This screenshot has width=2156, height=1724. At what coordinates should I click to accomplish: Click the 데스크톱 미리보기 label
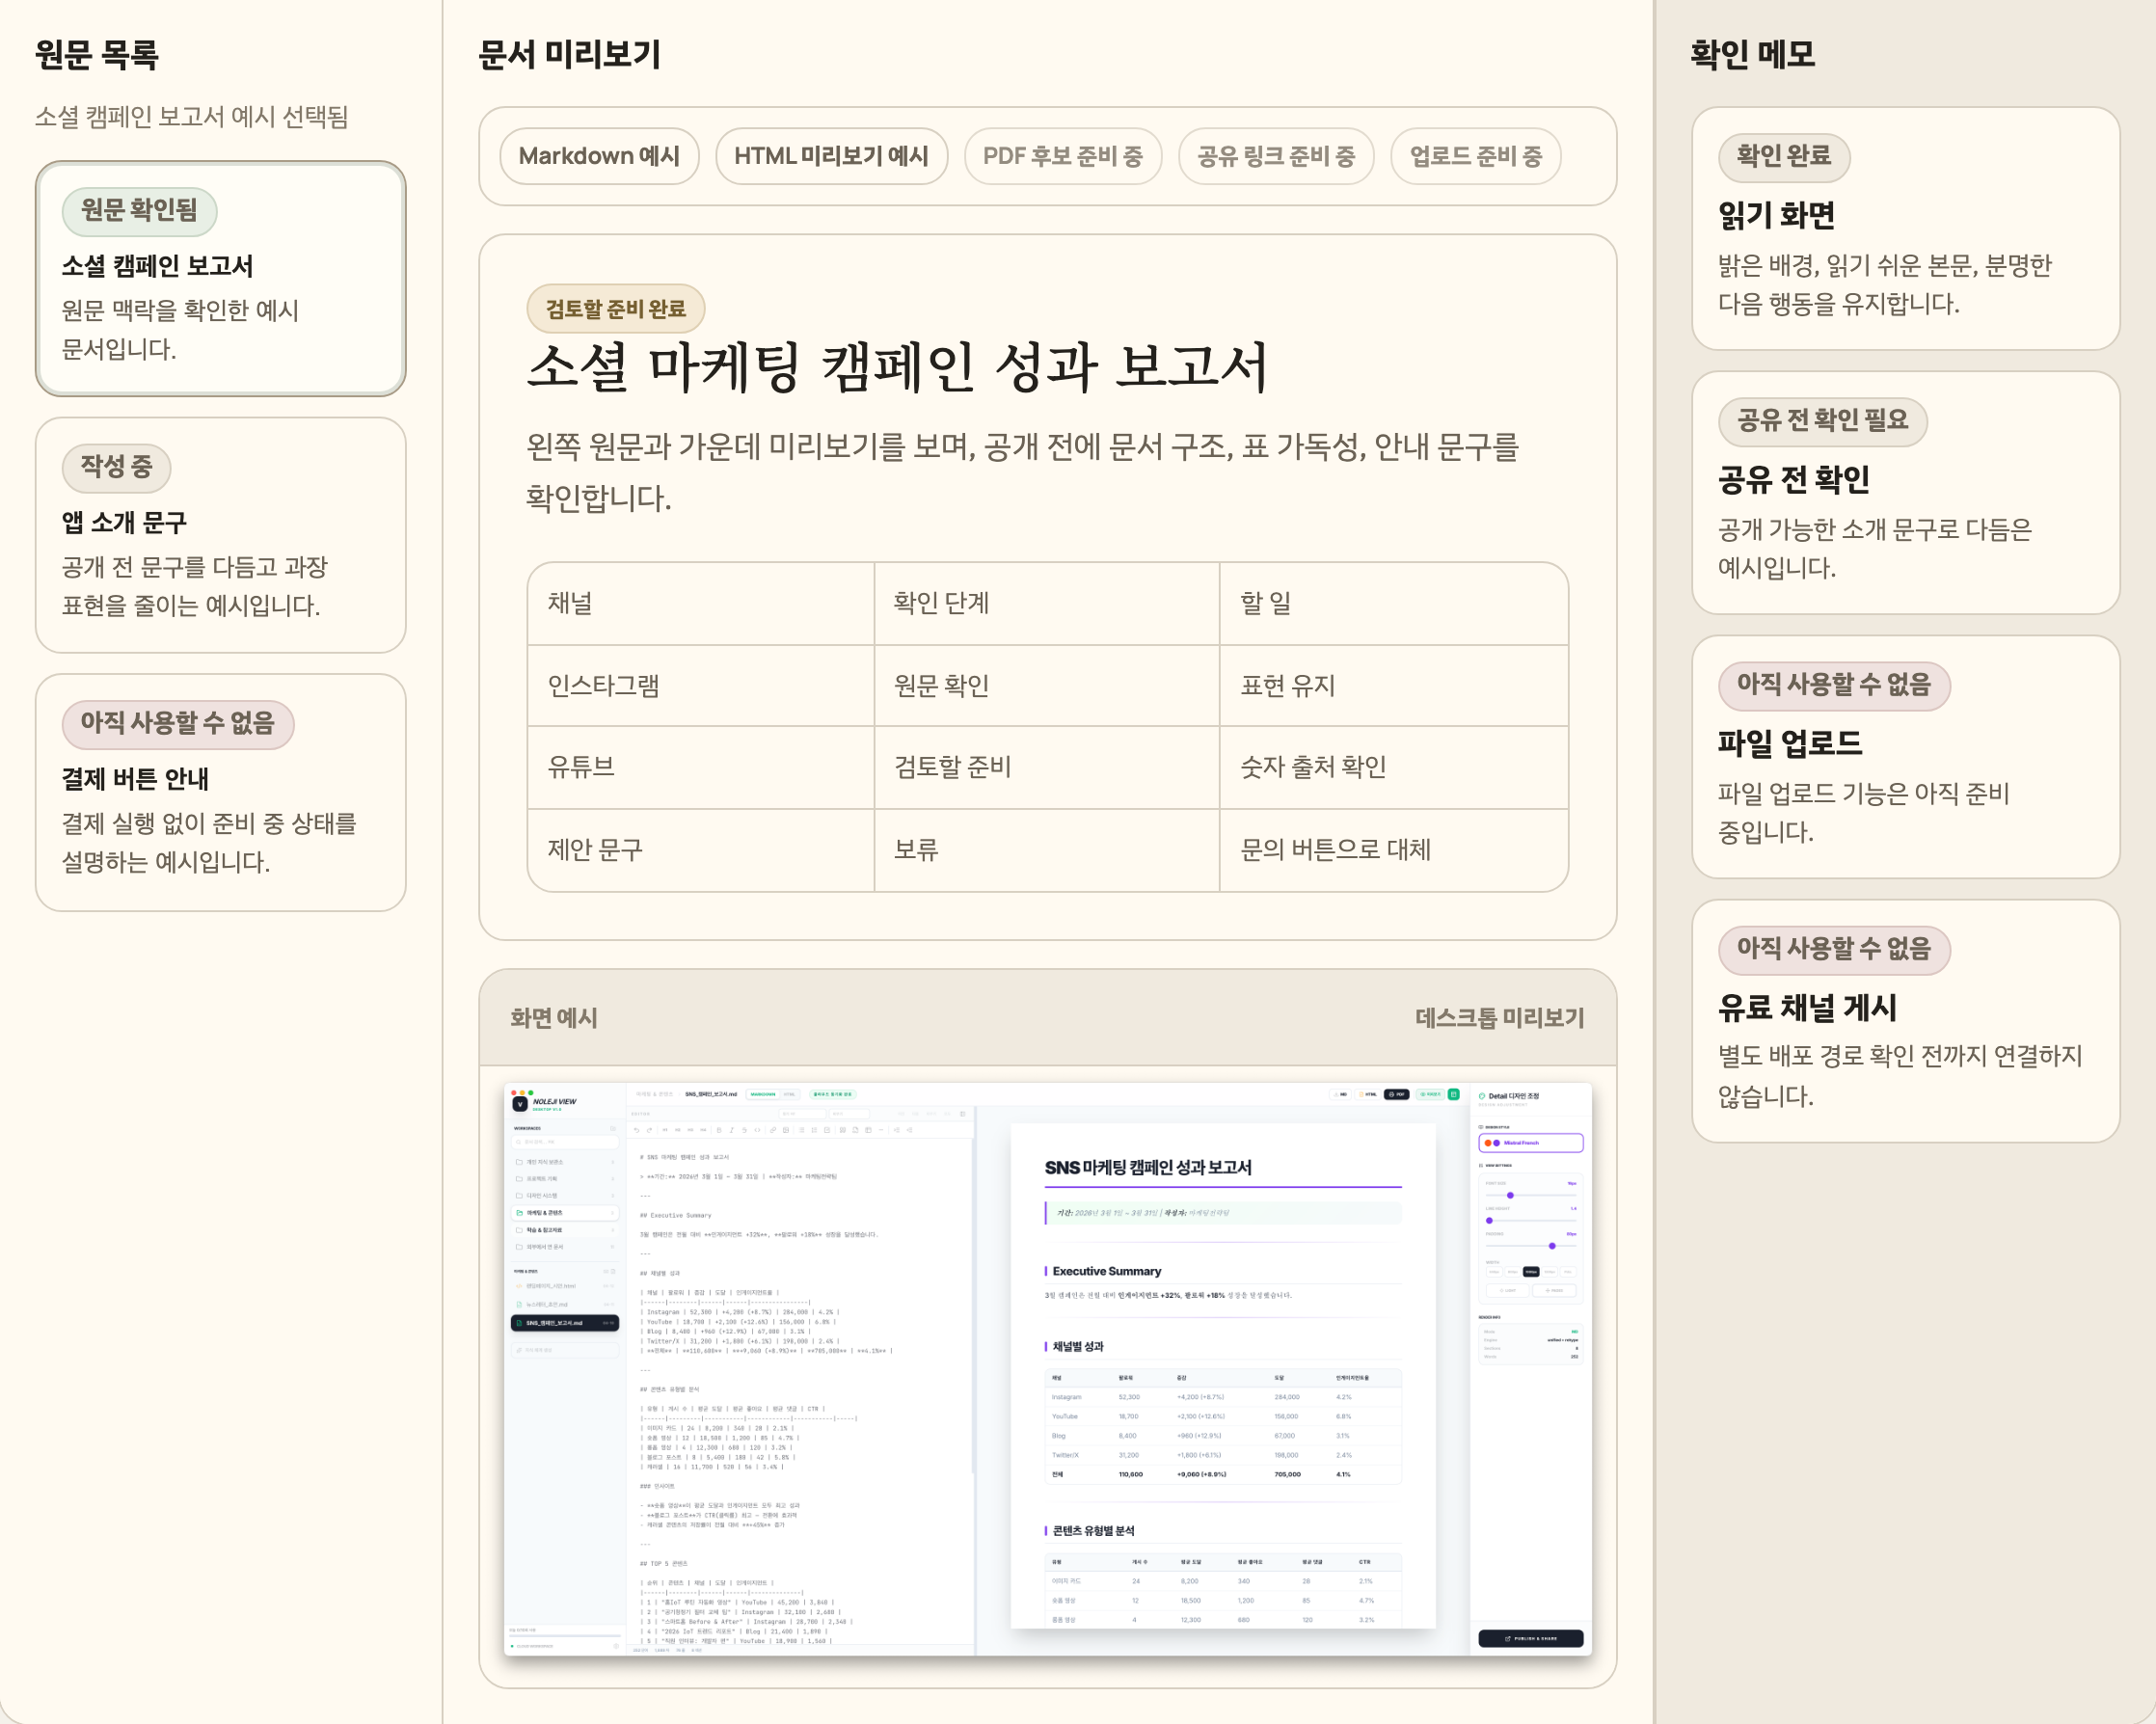click(1499, 1018)
